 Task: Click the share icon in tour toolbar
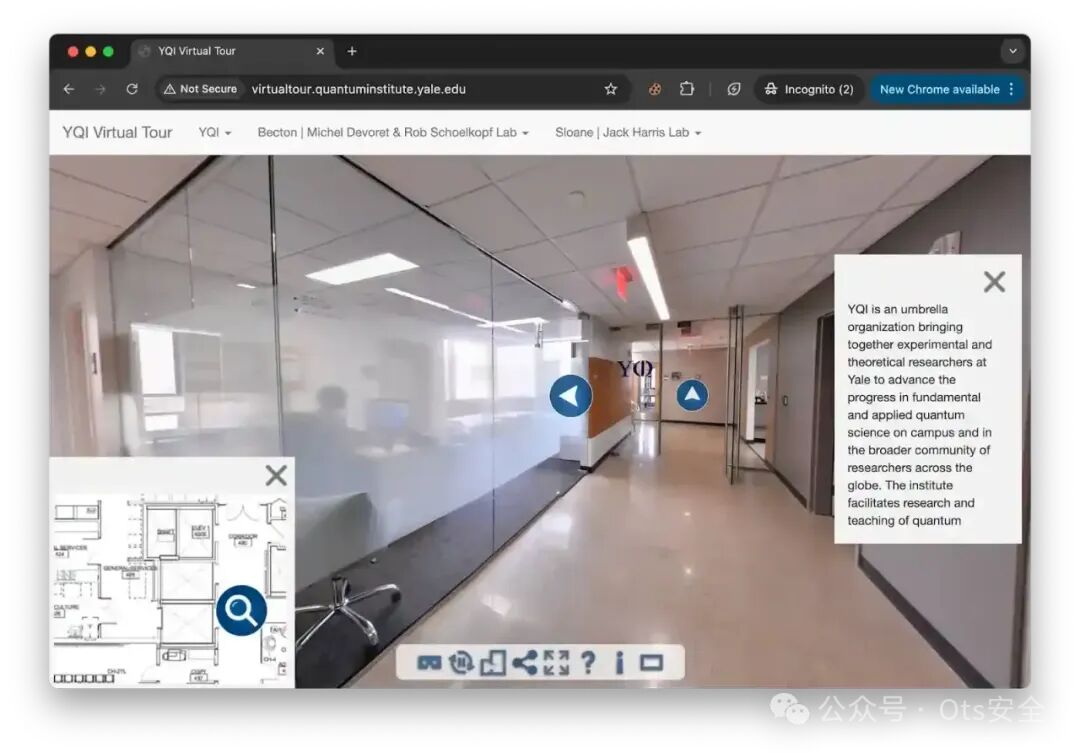525,663
